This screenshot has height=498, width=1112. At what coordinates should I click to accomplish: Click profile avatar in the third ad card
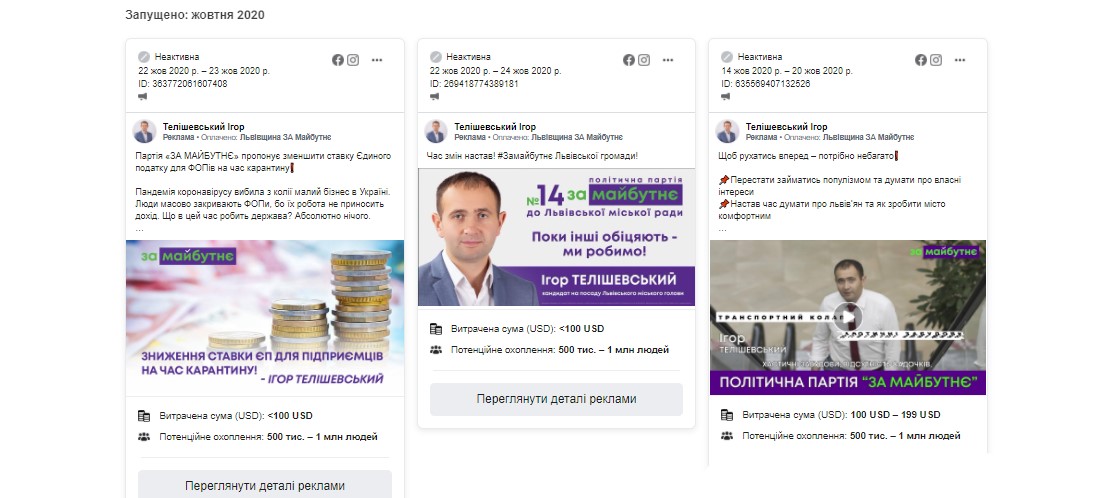click(727, 131)
